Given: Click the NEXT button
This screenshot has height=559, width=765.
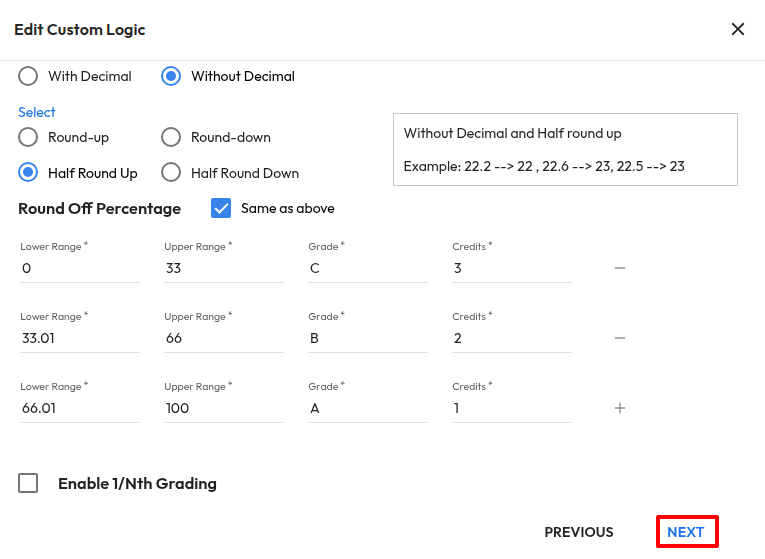Looking at the screenshot, I should pyautogui.click(x=686, y=532).
